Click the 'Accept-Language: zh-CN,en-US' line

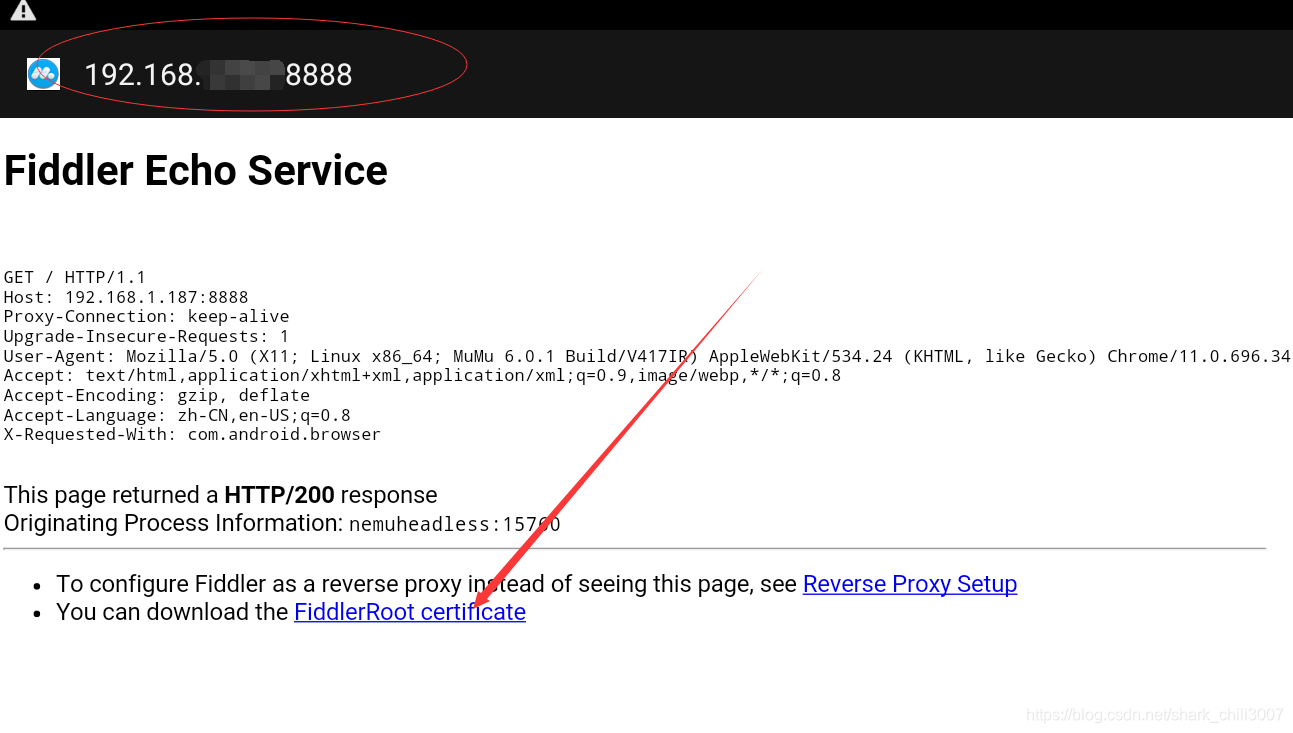coord(177,416)
